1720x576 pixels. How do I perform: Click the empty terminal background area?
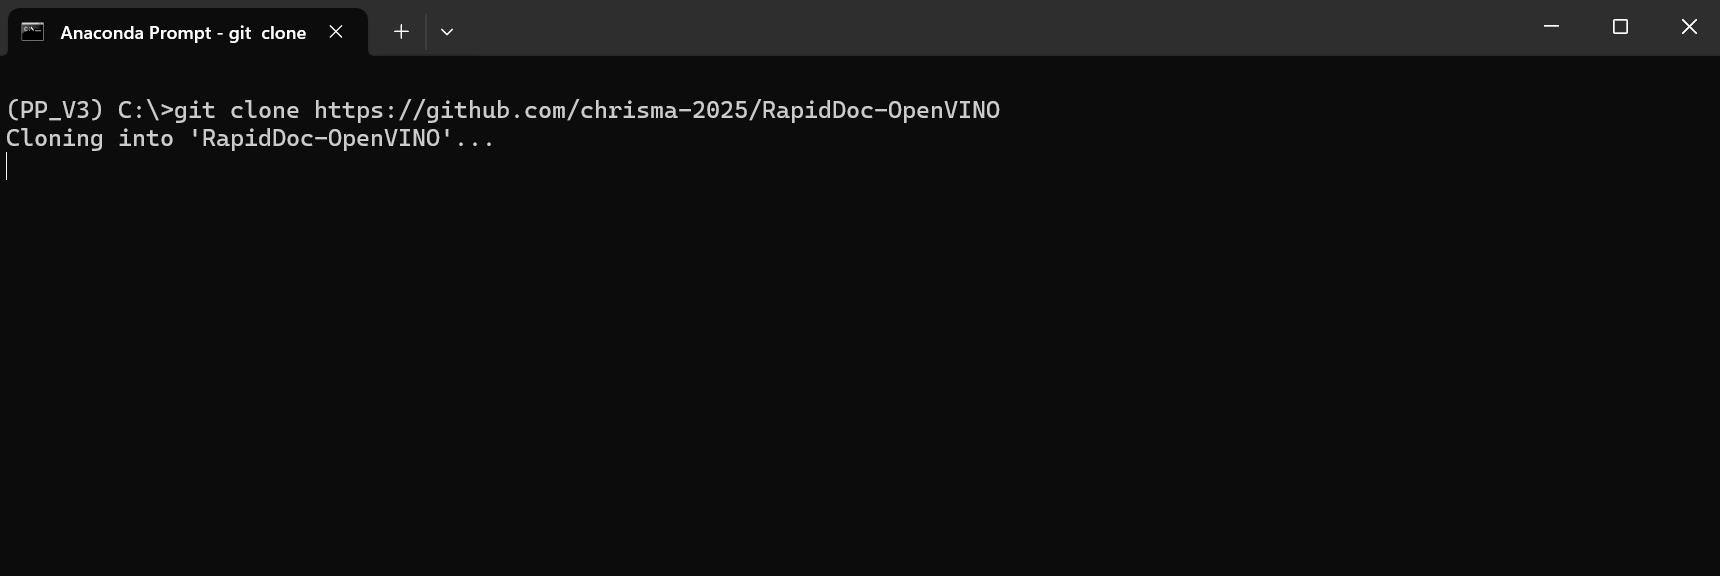tap(860, 380)
